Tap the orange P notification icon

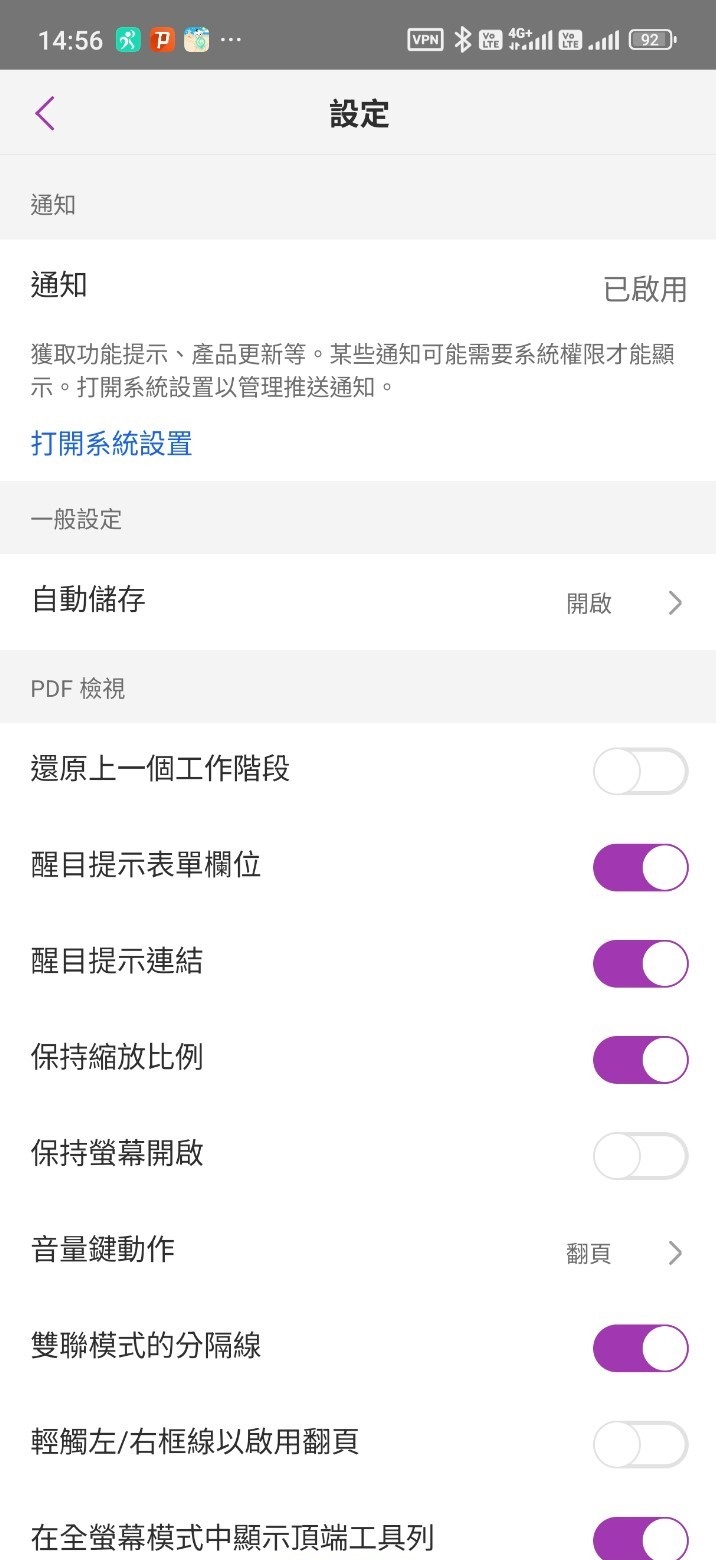(162, 40)
